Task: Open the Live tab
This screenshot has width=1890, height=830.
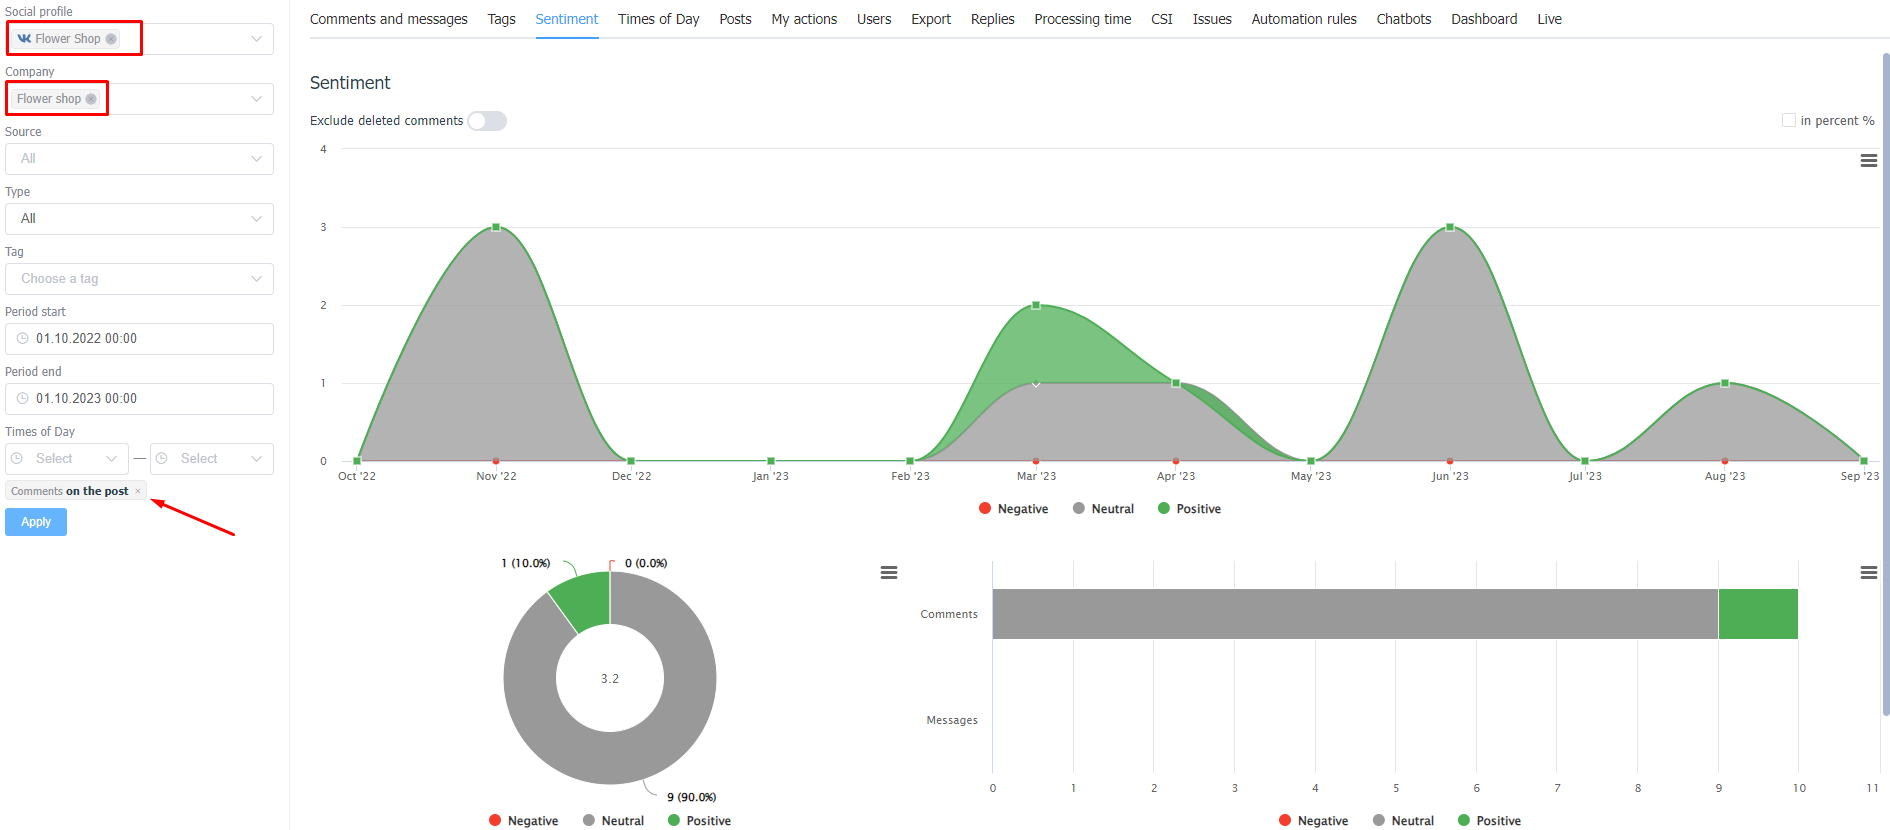Action: coord(1549,19)
